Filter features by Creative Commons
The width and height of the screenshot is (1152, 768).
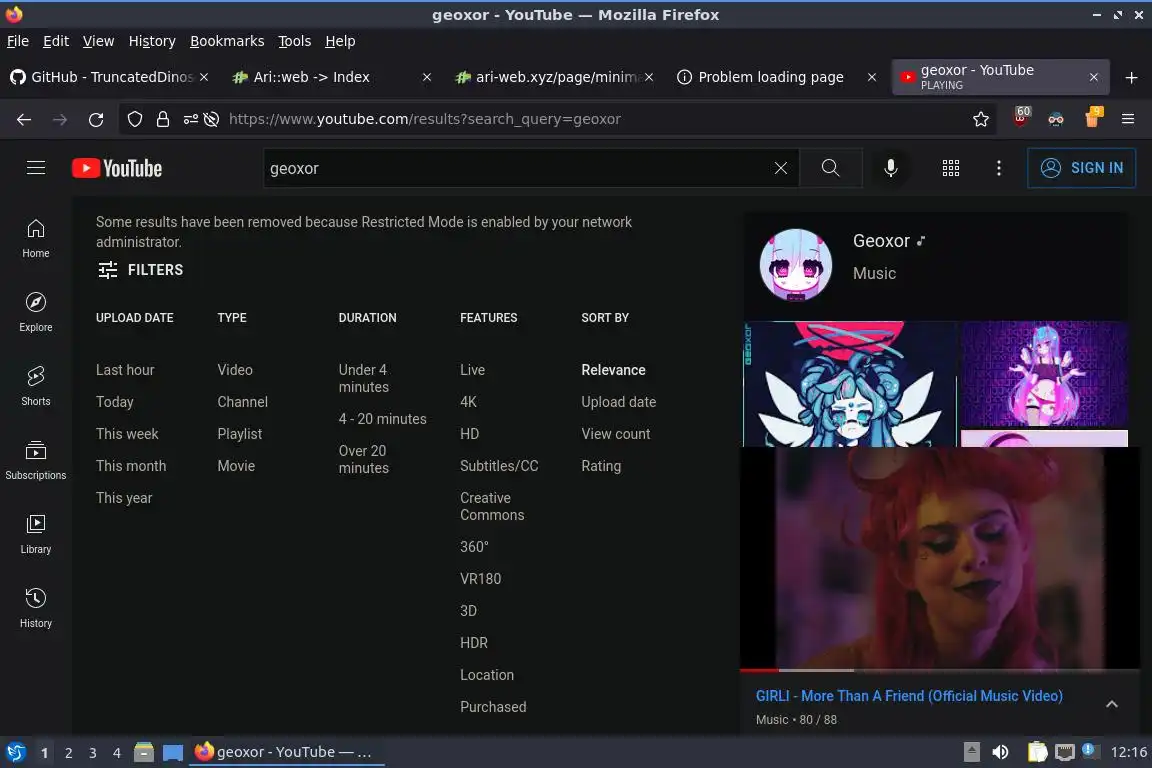coord(492,506)
